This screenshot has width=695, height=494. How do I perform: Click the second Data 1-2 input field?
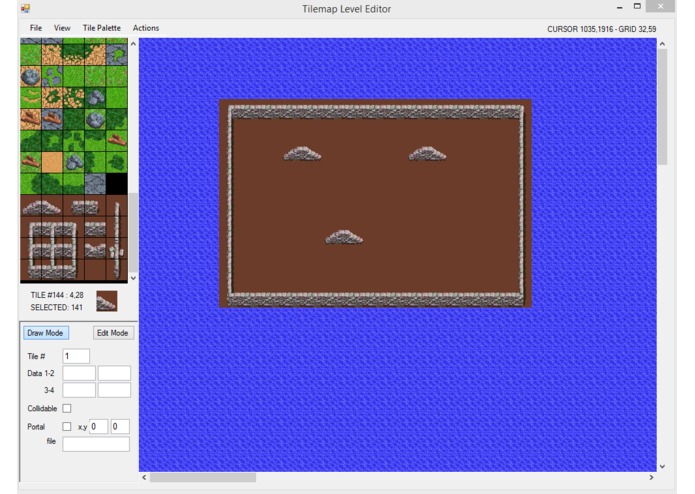point(114,373)
